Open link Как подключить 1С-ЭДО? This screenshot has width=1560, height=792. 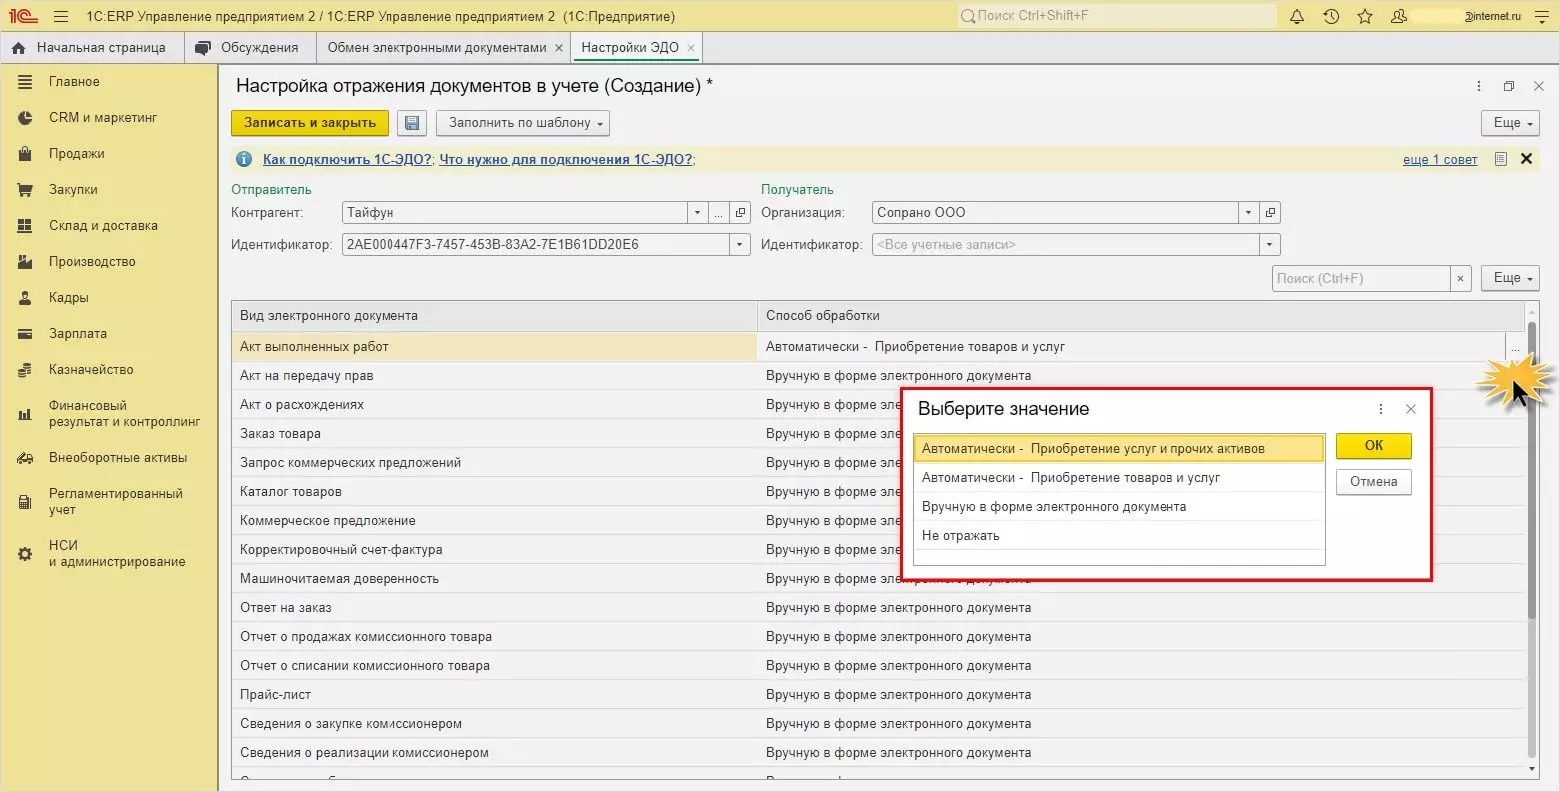pyautogui.click(x=347, y=159)
